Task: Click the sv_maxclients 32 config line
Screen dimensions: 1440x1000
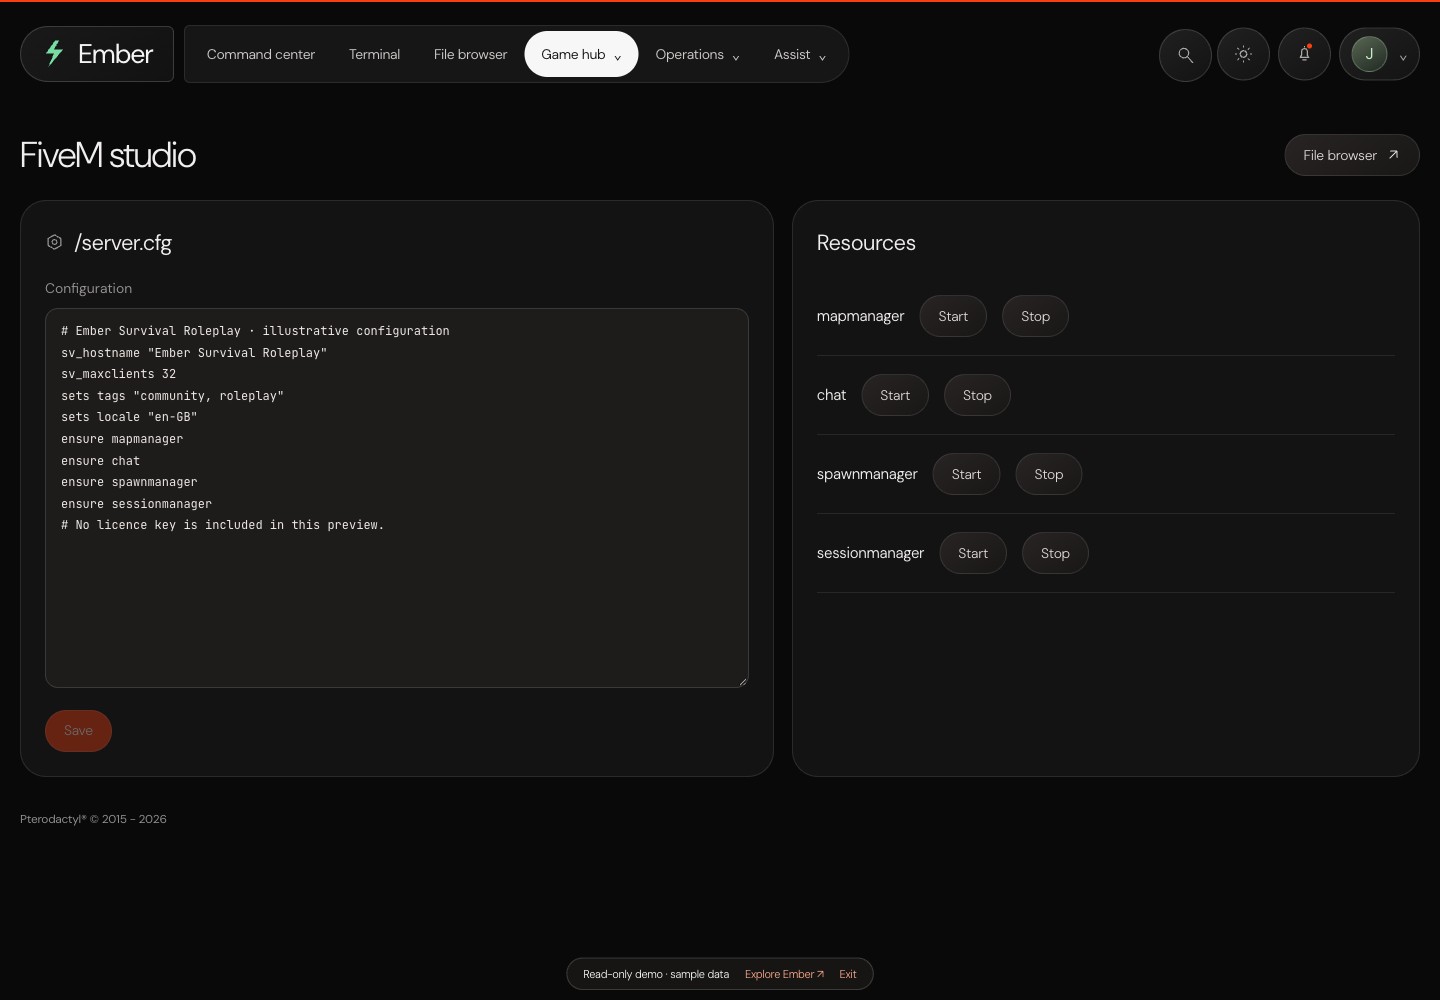Action: coord(118,374)
